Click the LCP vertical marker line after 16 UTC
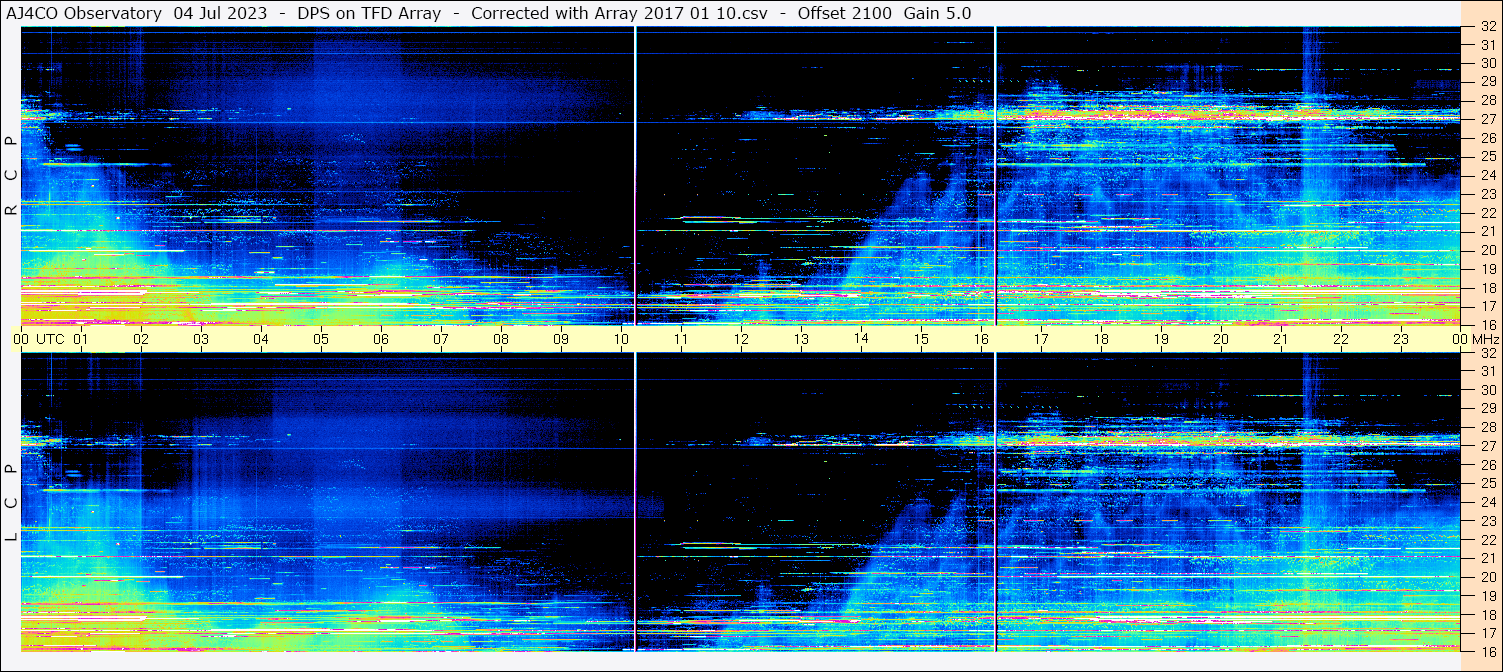 pos(996,502)
